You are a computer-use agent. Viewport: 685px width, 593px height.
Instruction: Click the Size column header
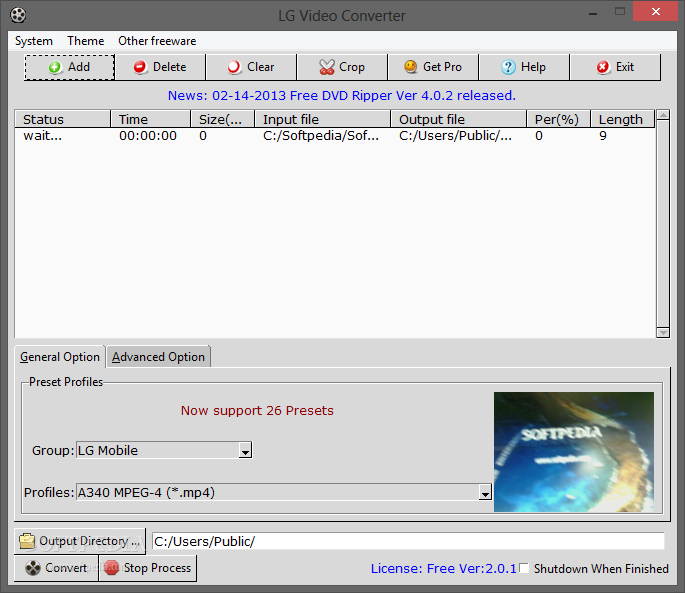[223, 119]
